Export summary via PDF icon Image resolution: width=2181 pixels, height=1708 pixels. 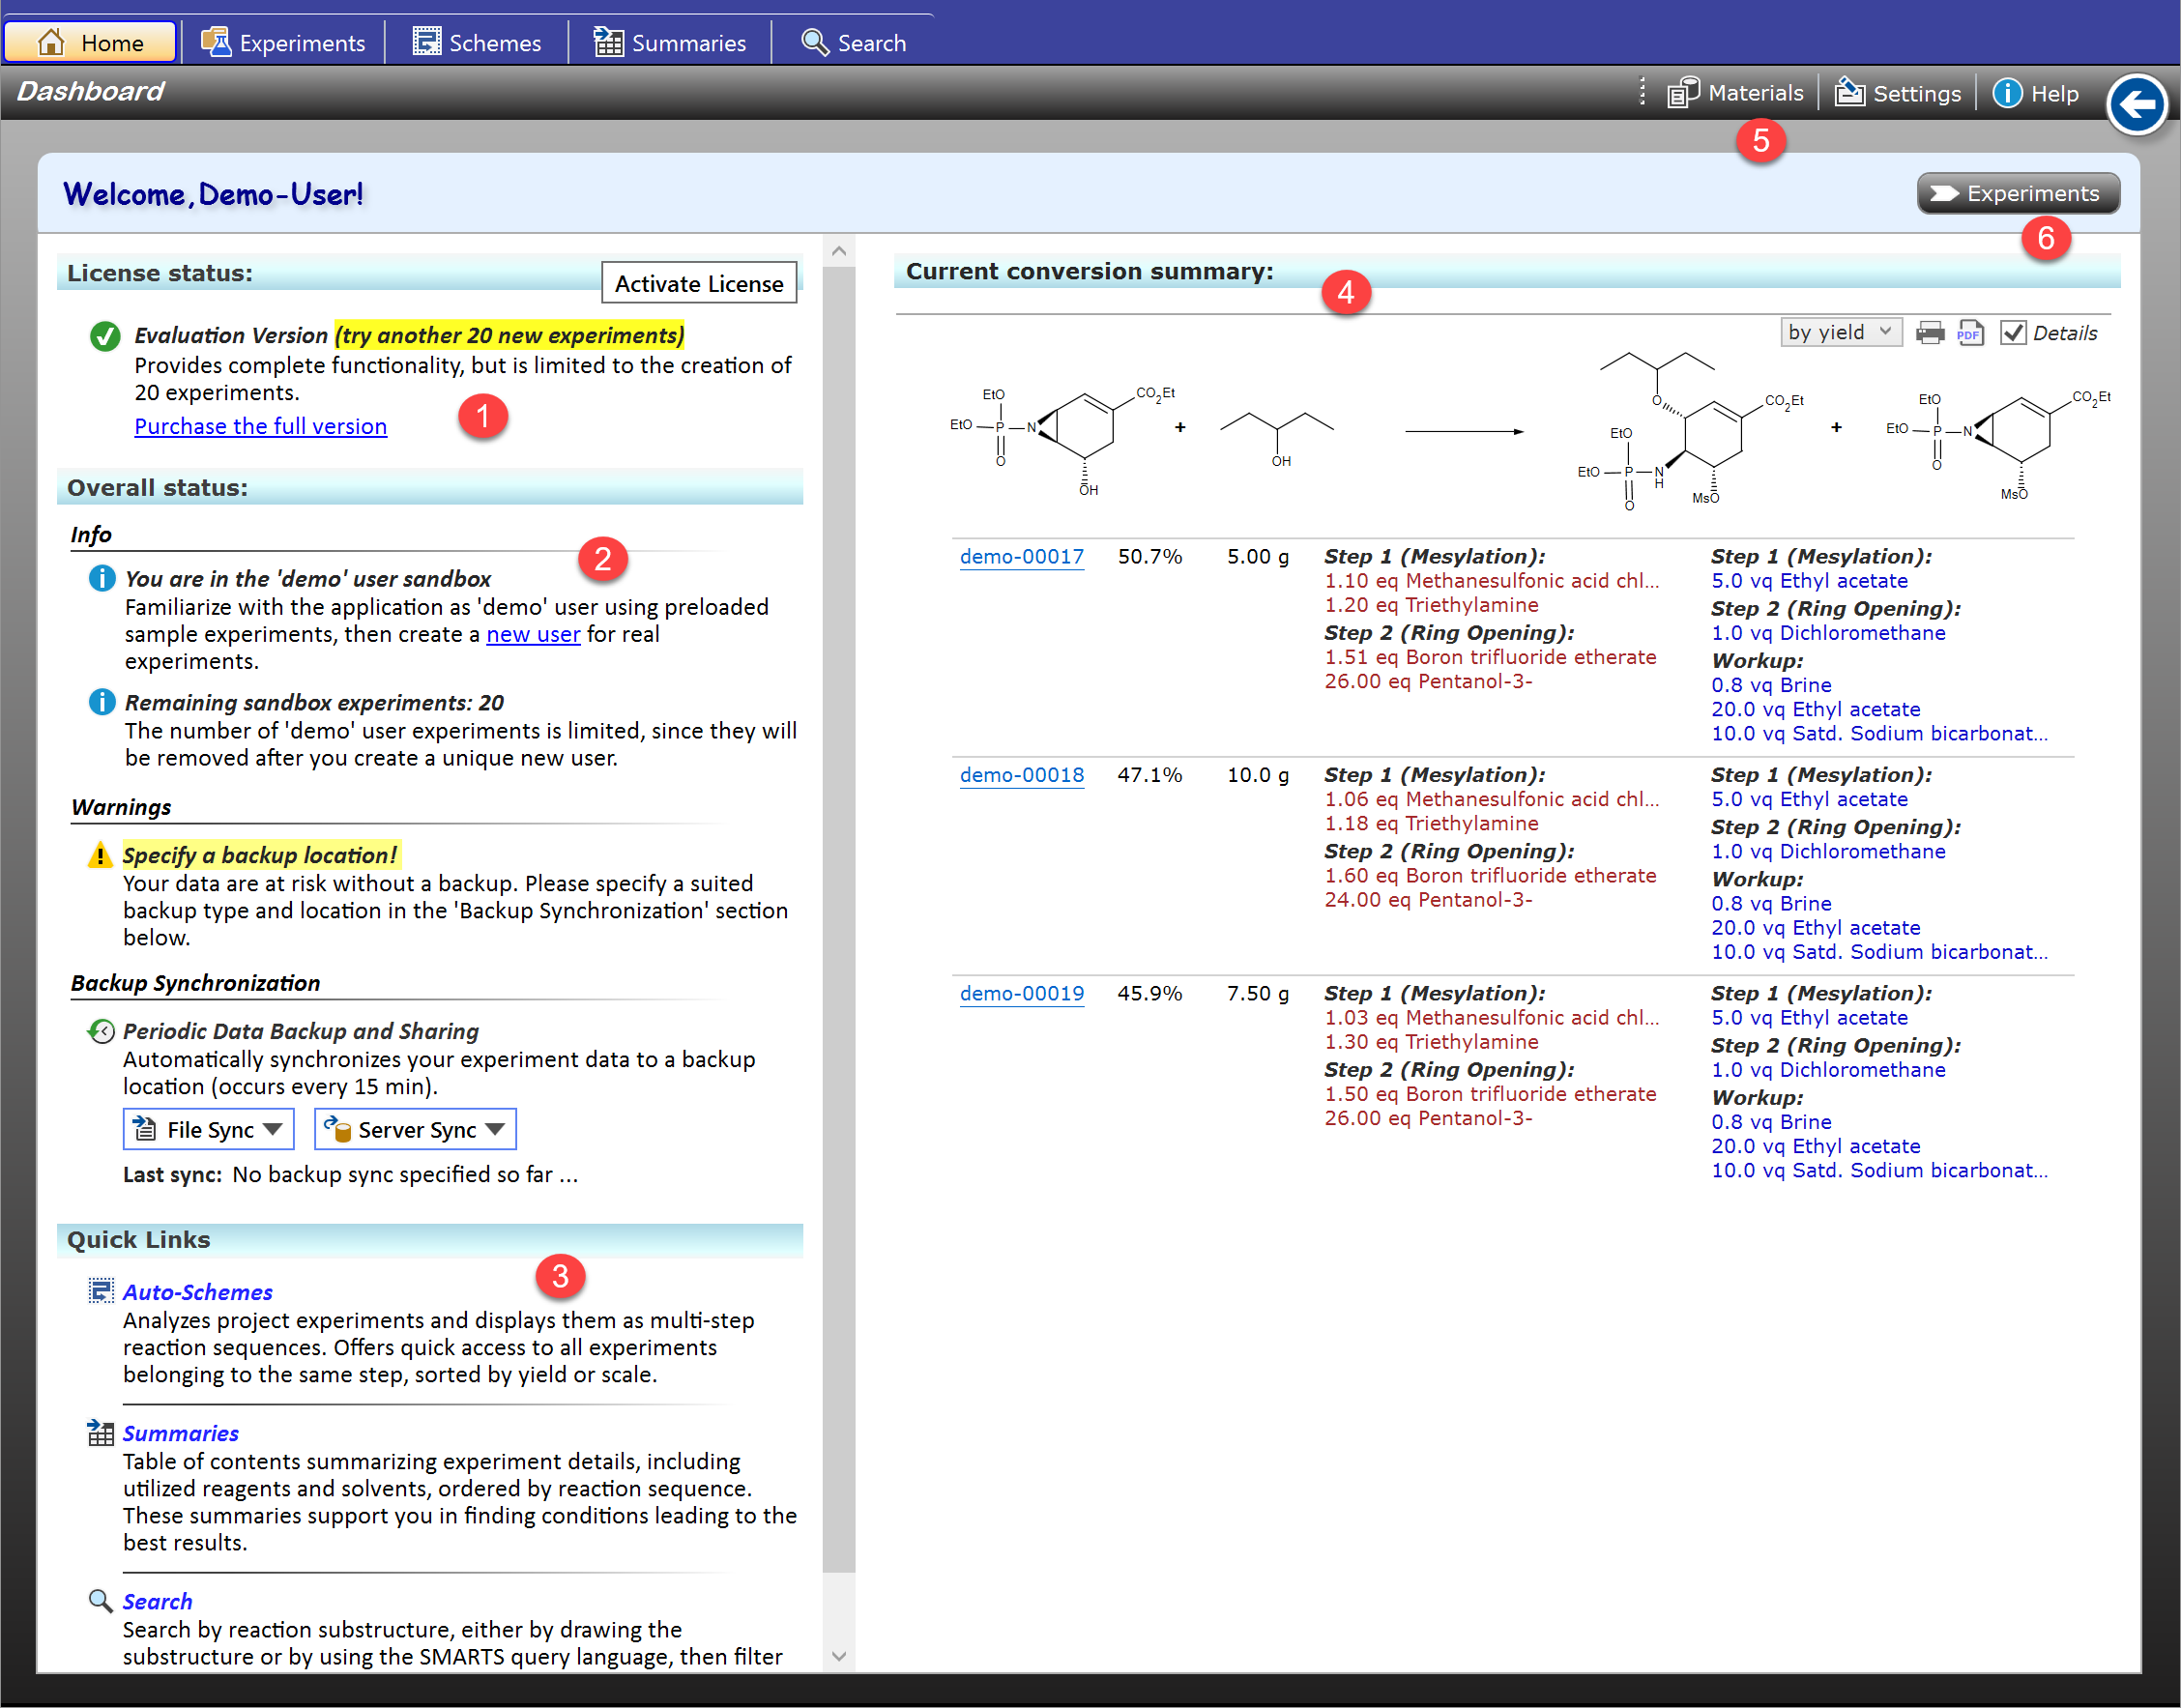pos(1969,333)
